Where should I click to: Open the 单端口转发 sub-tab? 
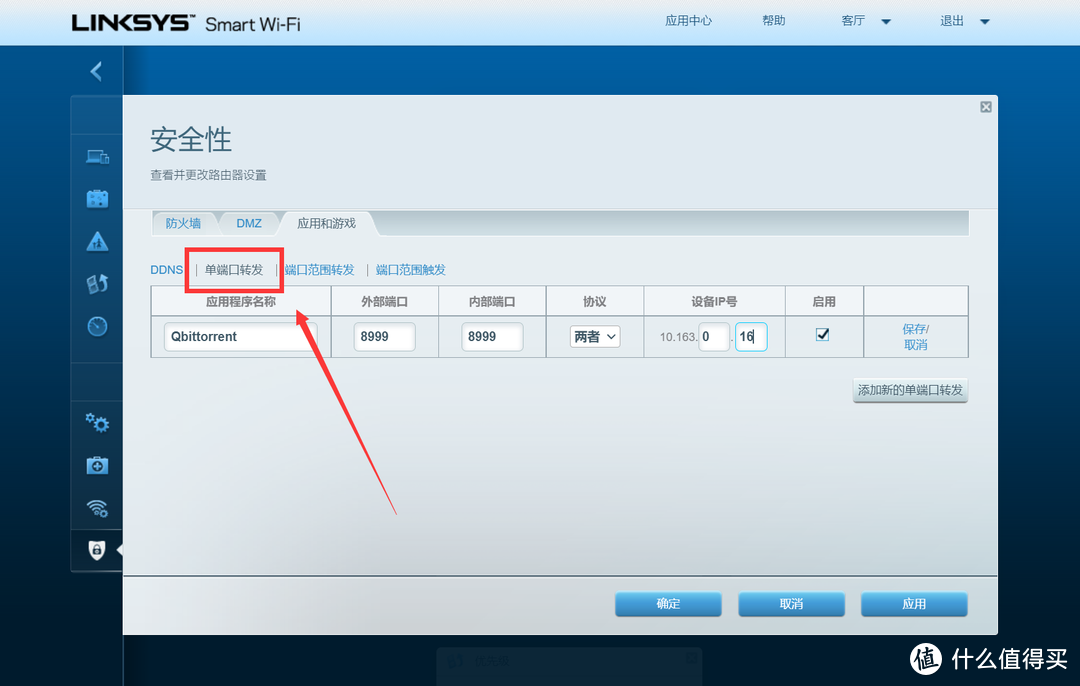pyautogui.click(x=234, y=270)
